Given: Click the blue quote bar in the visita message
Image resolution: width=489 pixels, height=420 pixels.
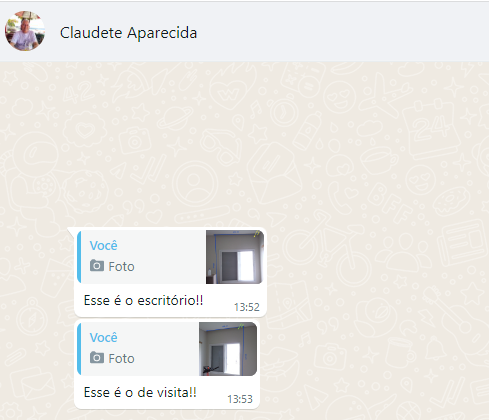Looking at the screenshot, I should click(79, 349).
